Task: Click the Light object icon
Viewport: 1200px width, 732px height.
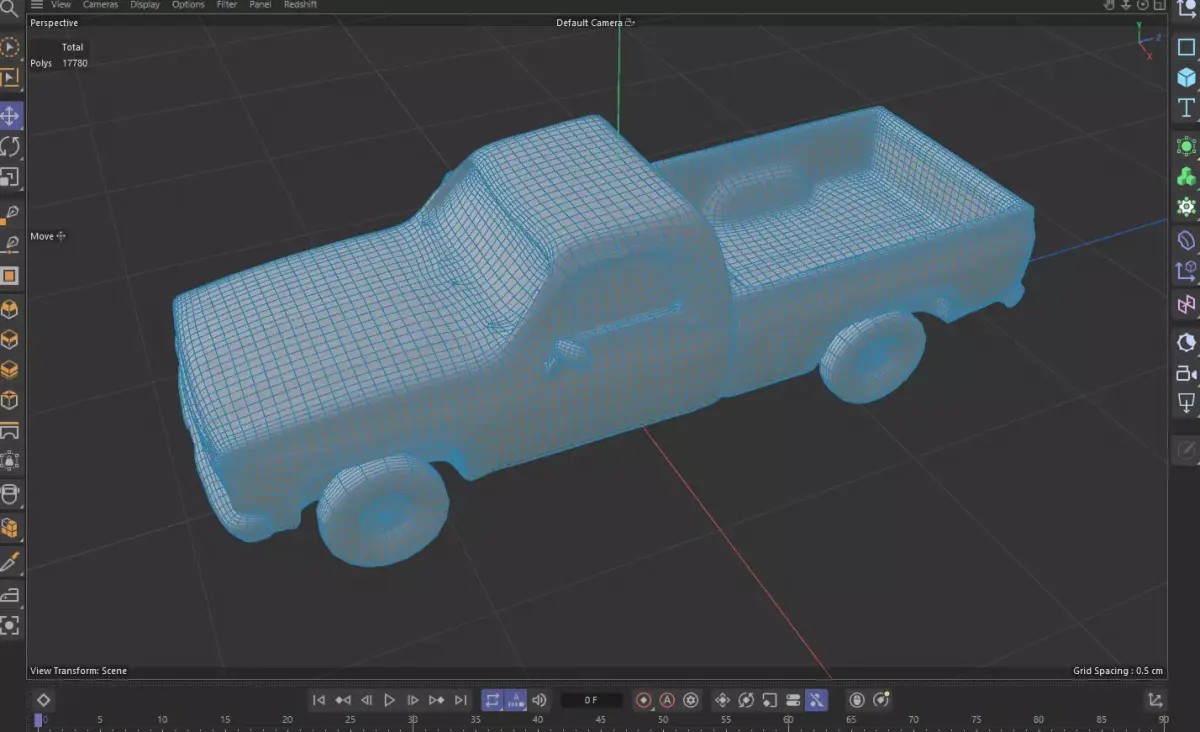Action: [1186, 403]
